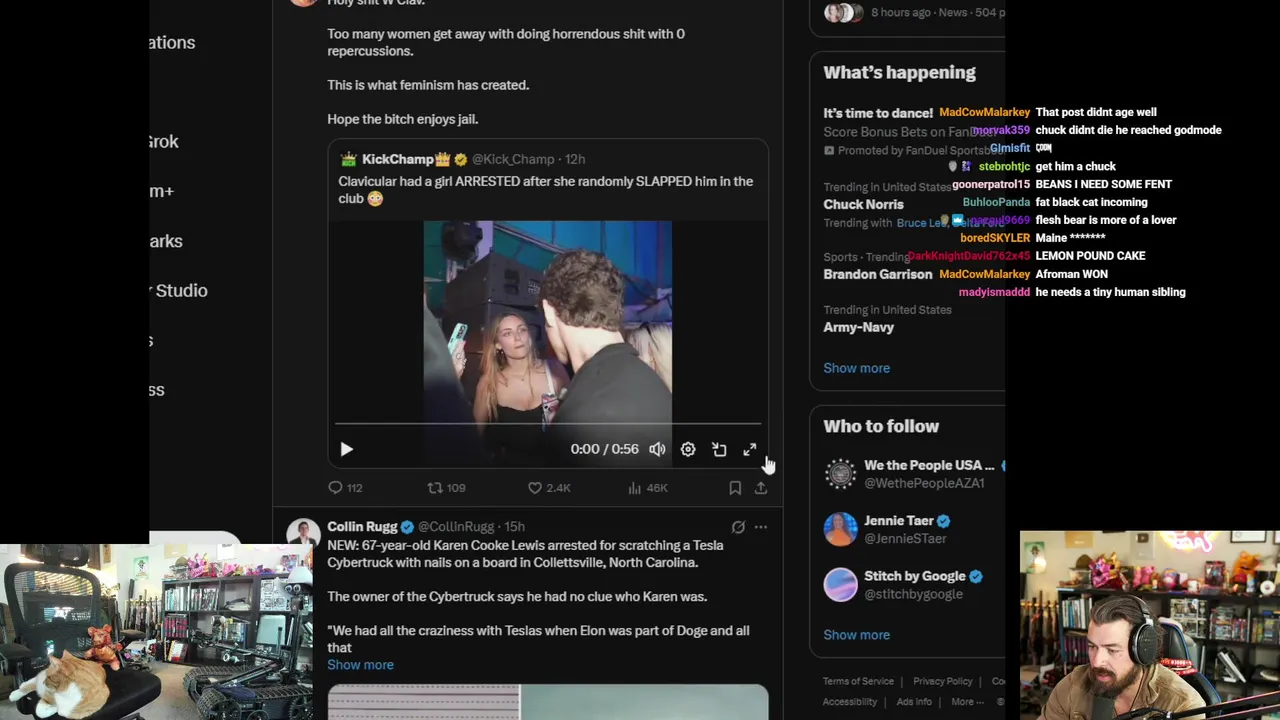Screen dimensions: 1280x720
Task: Bookmark the Clavicular tweet
Action: [735, 488]
